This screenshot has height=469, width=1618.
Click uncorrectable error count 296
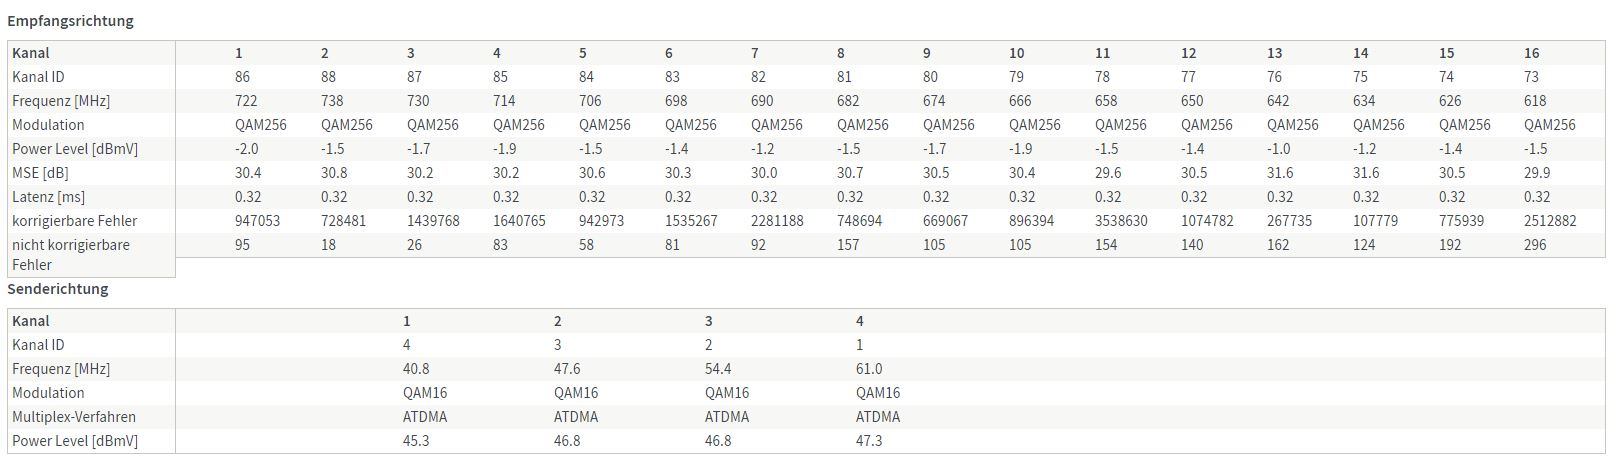(1535, 245)
